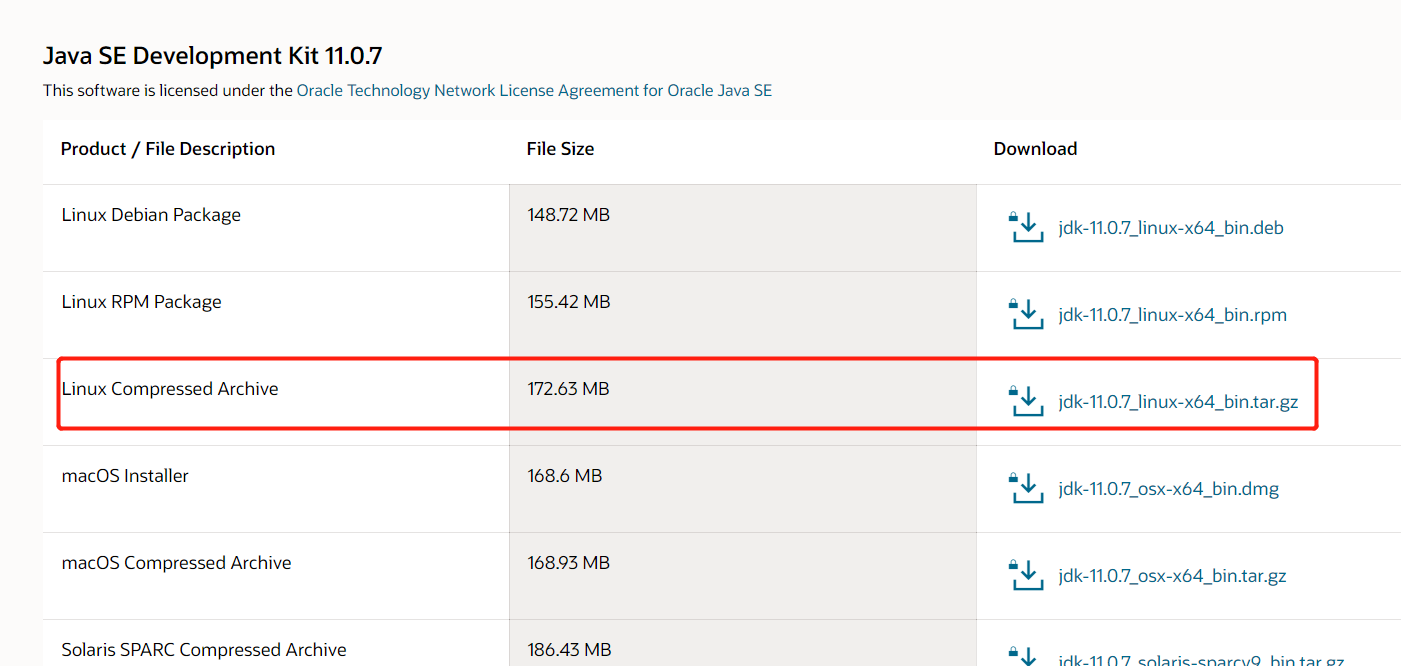The width and height of the screenshot is (1401, 666).
Task: Open the Oracle Technology Network License Agreement link
Action: click(x=534, y=90)
